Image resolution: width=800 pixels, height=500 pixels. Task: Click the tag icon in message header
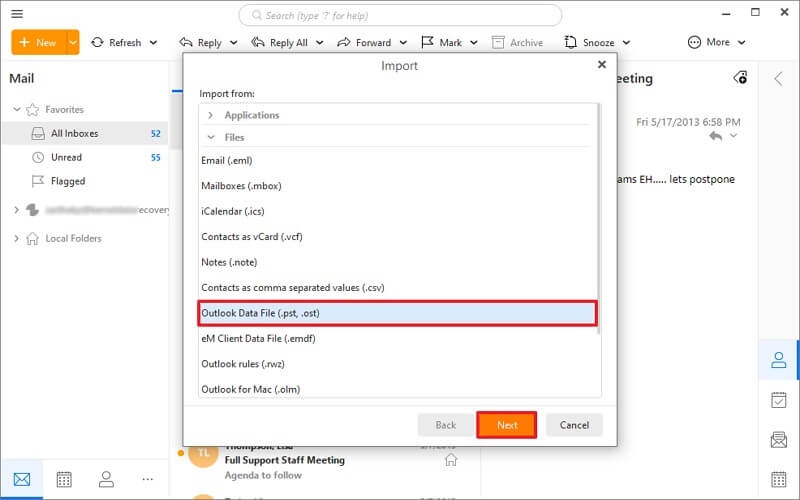(740, 78)
